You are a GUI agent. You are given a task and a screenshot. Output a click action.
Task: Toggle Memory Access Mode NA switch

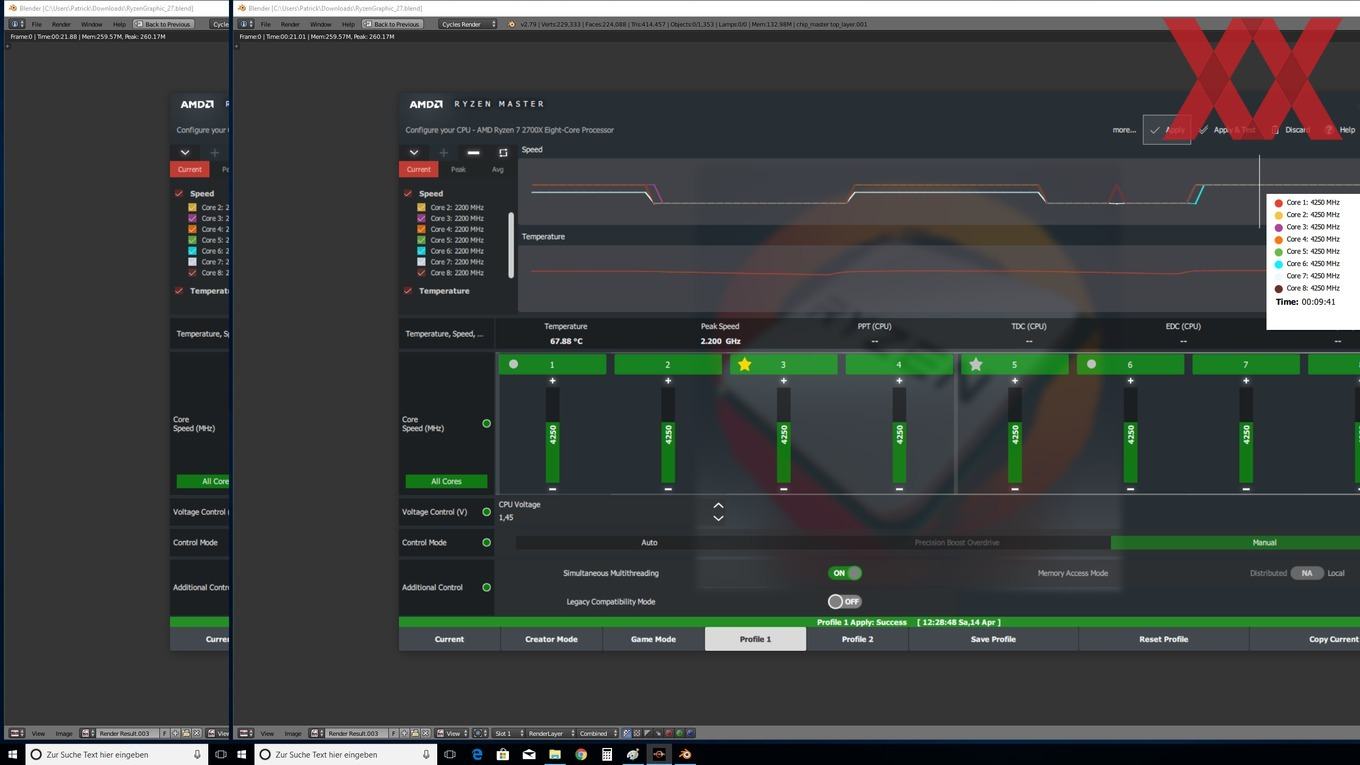coord(1306,573)
